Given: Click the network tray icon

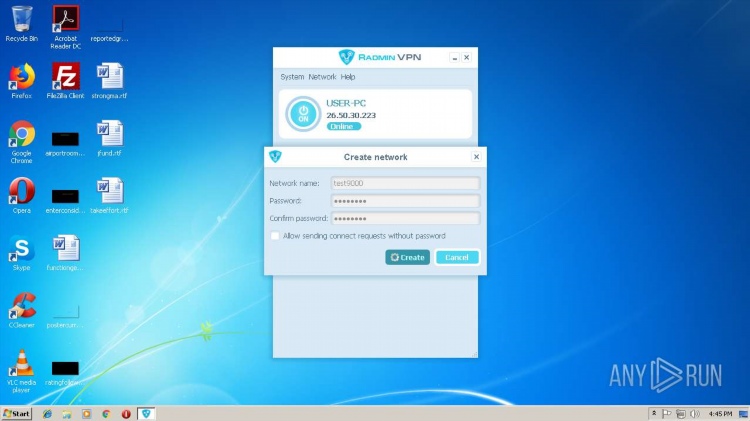Looking at the screenshot, I should click(681, 414).
